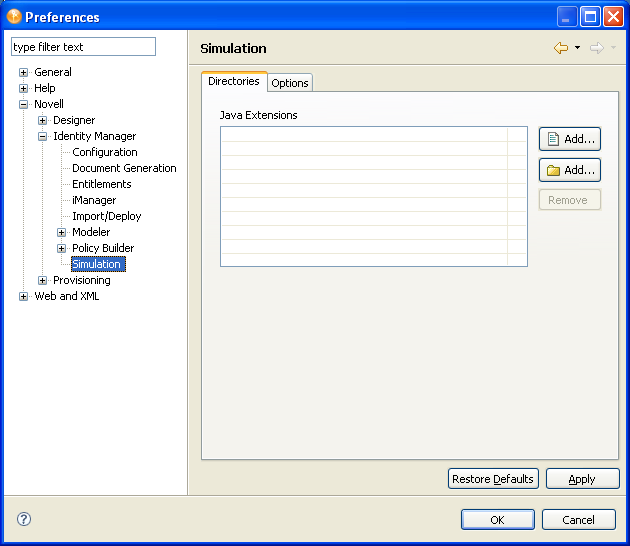630x546 pixels.
Task: Apply the Simulation preferences
Action: tap(583, 479)
